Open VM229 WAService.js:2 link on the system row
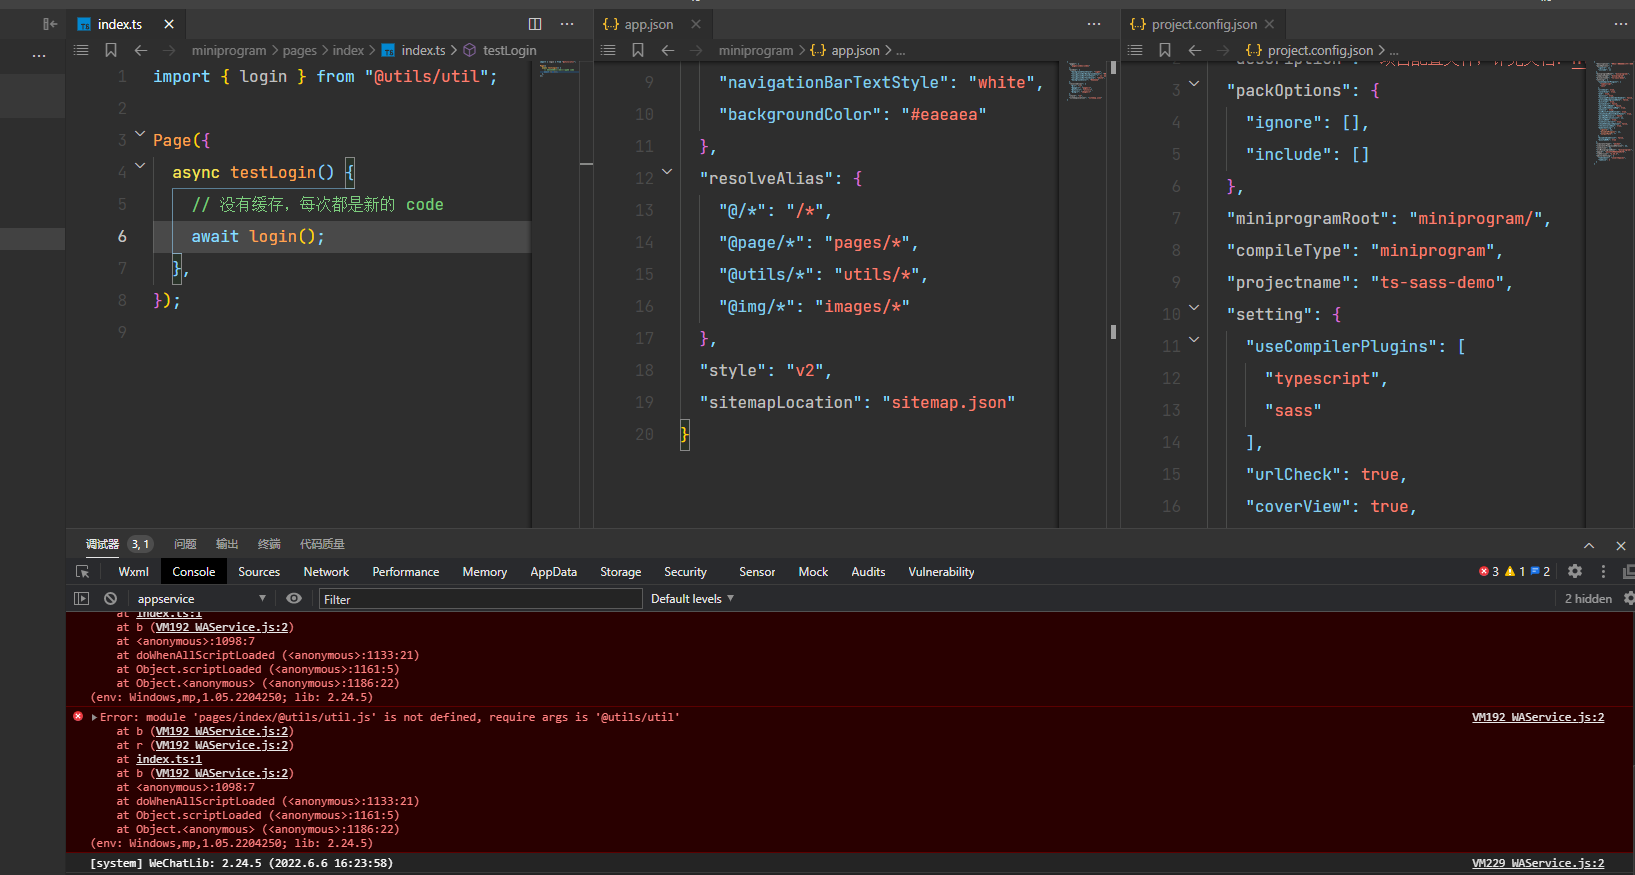 click(x=1538, y=863)
